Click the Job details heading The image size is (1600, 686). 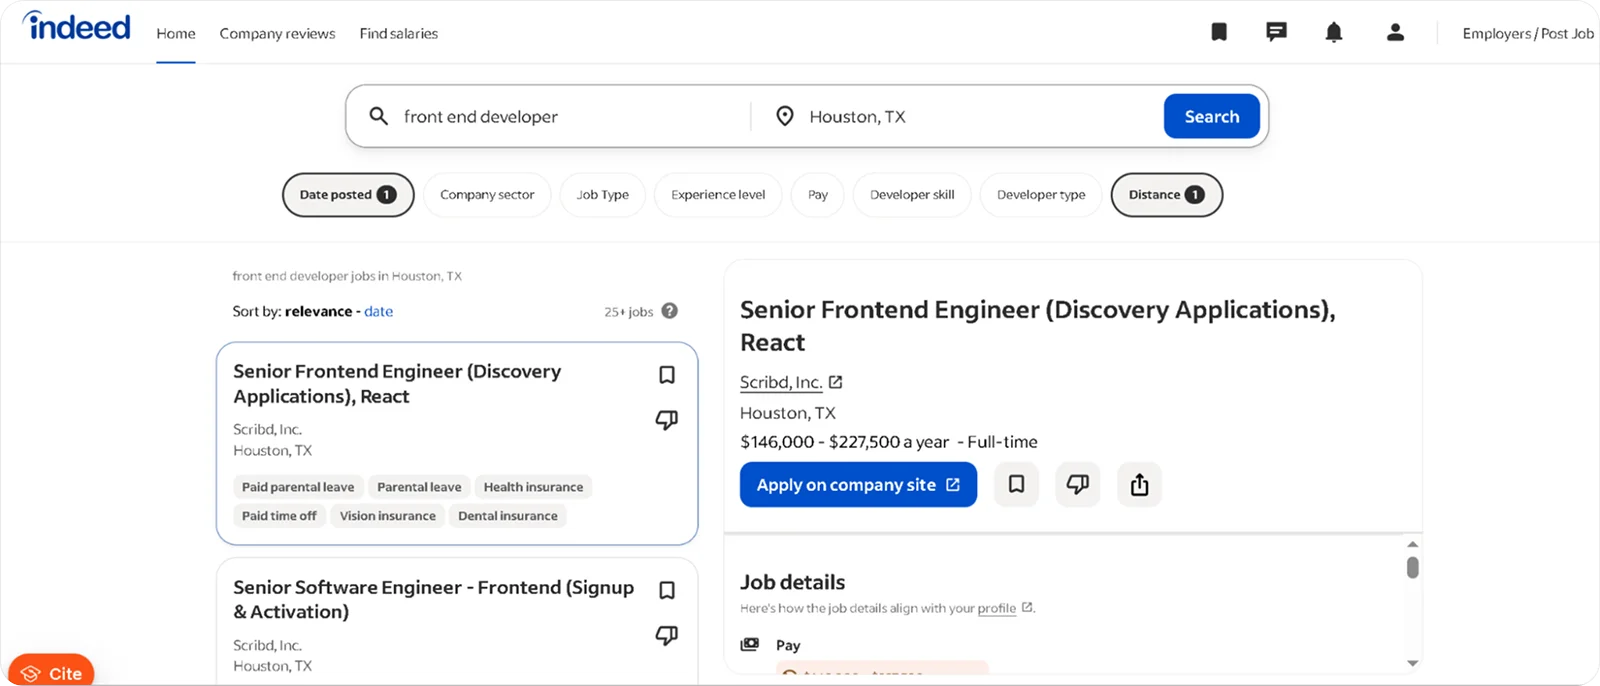tap(792, 582)
